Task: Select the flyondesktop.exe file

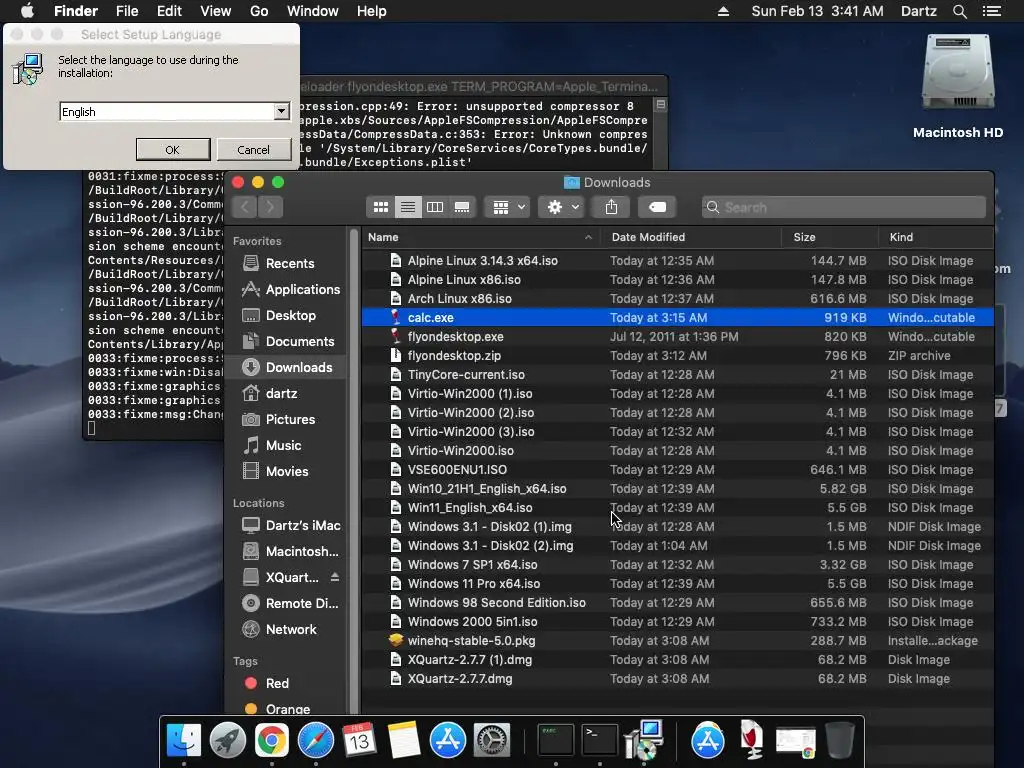Action: [678, 337]
